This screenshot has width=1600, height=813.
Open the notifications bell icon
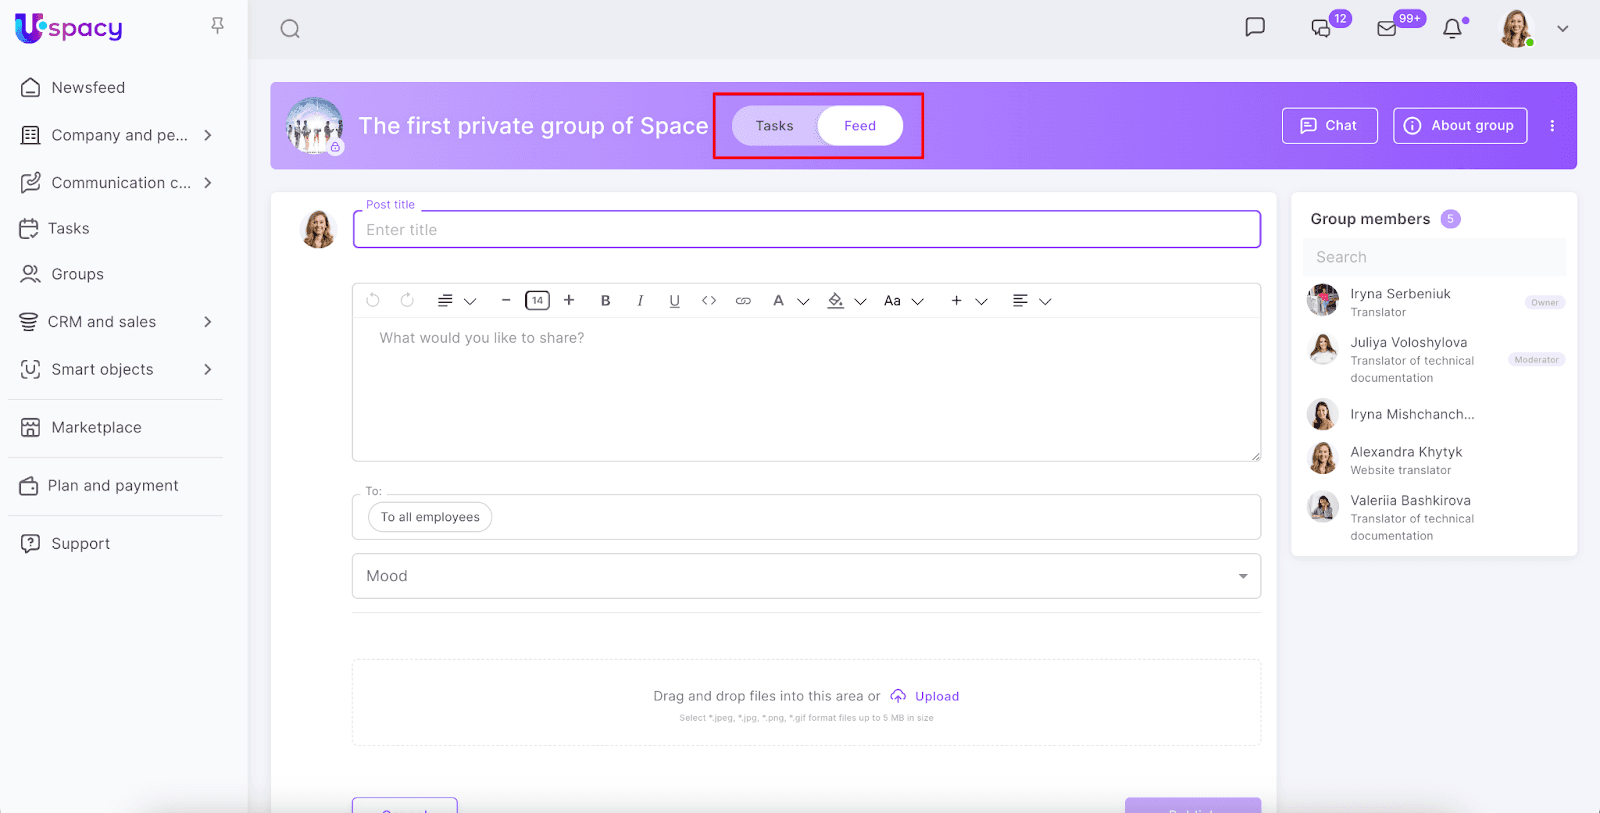point(1452,29)
